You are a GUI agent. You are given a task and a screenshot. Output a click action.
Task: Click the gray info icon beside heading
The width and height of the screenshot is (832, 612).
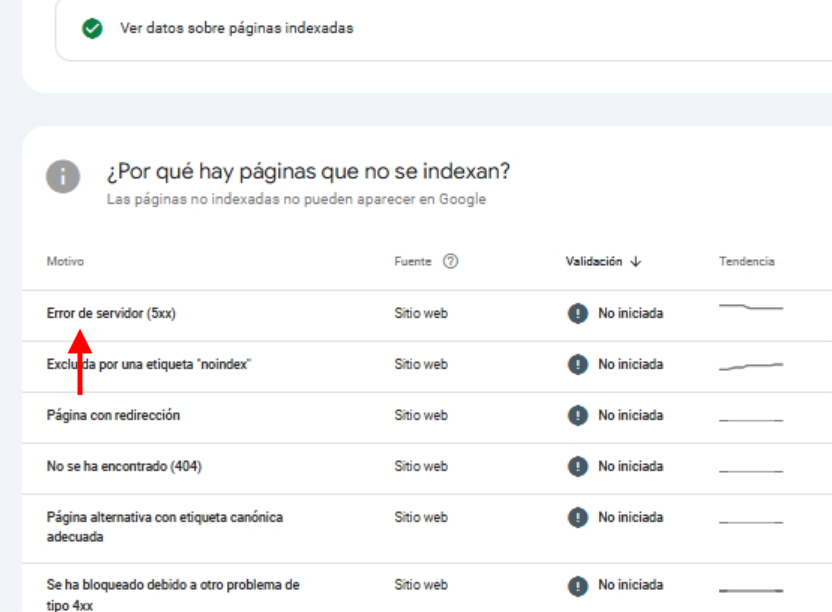pyautogui.click(x=63, y=177)
